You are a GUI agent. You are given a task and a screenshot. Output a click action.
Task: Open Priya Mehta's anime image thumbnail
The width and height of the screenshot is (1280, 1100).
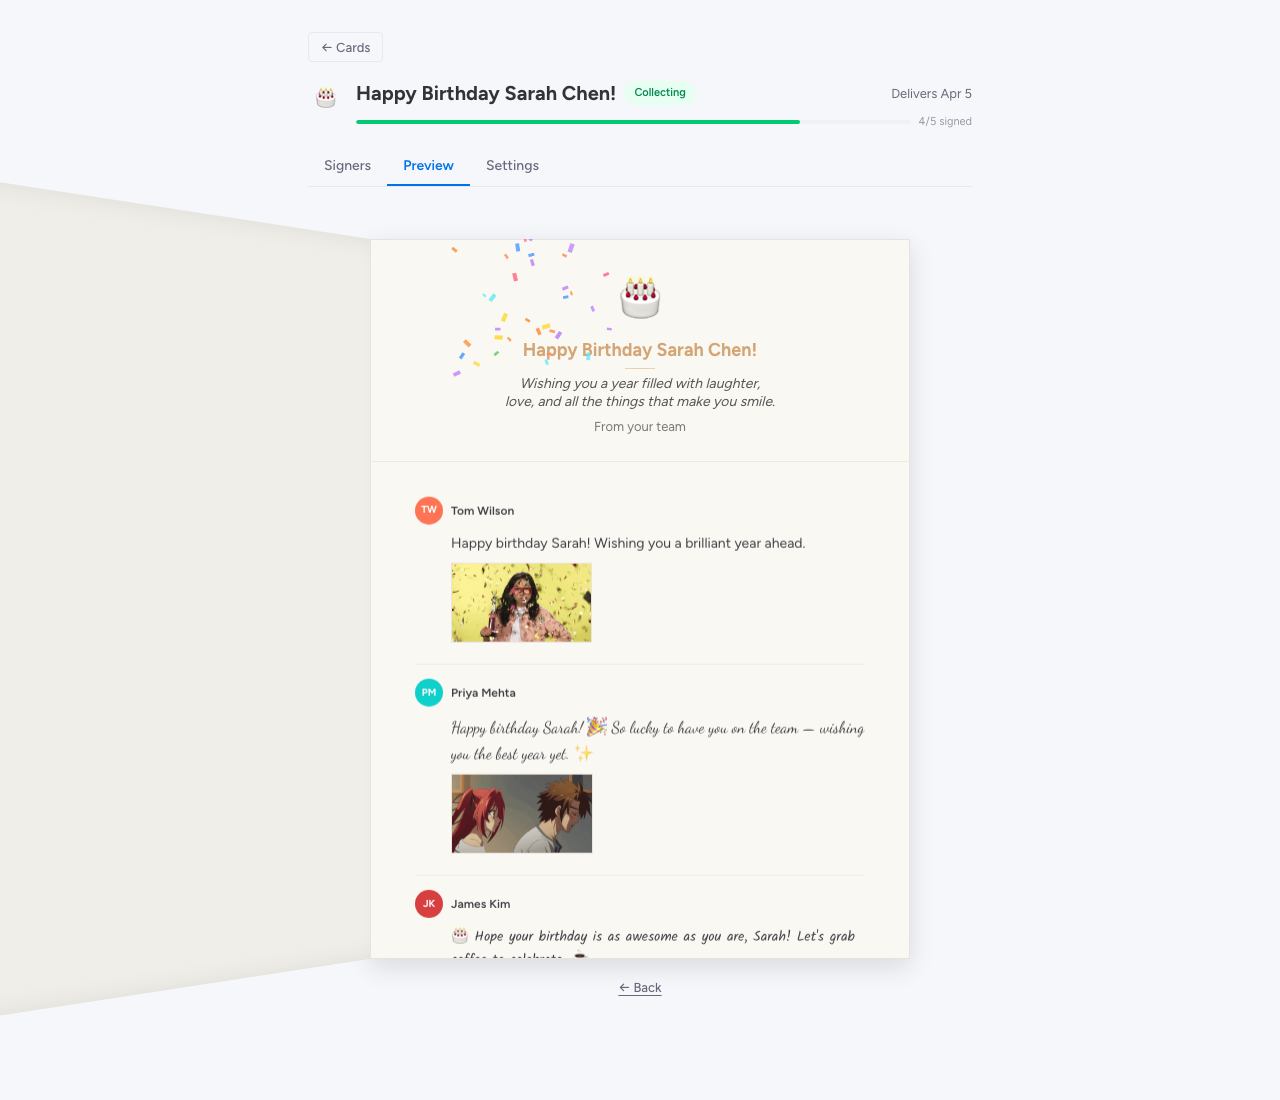521,813
